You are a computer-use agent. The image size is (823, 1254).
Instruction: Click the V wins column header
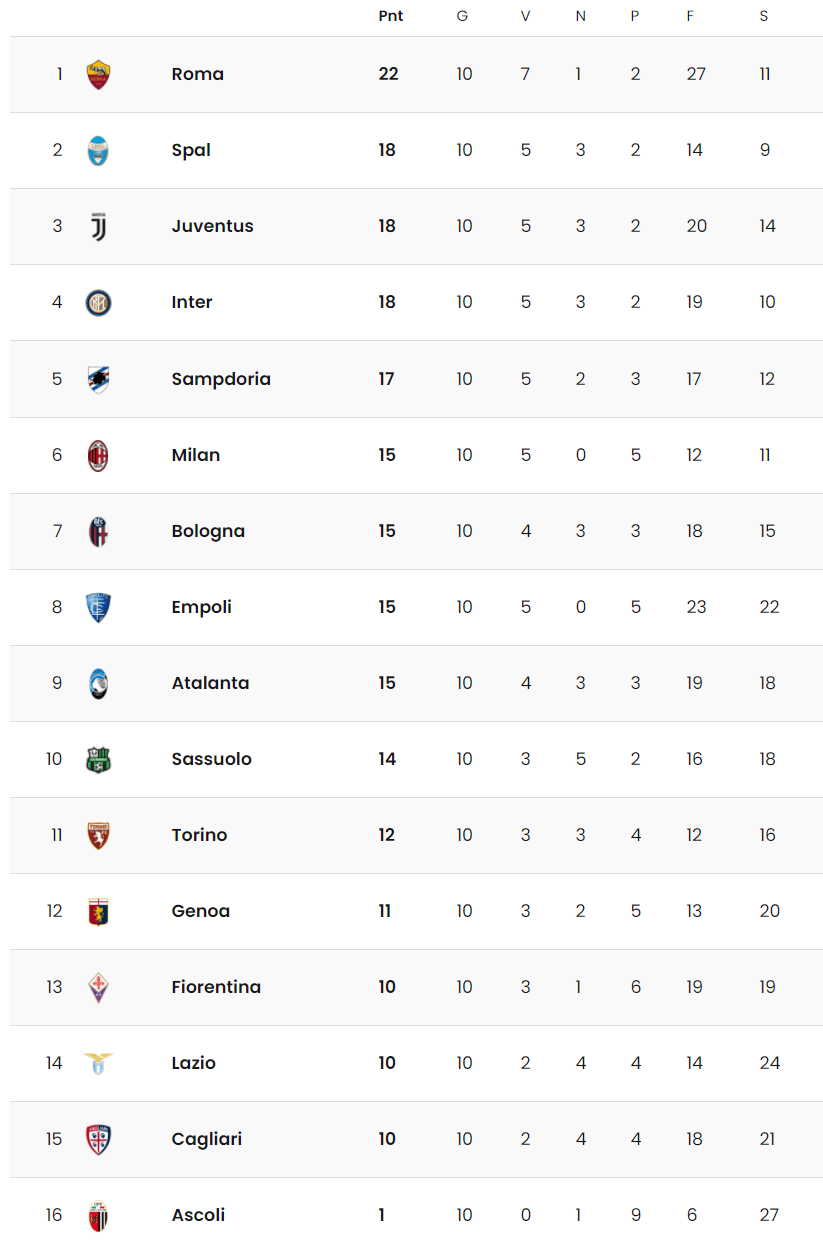525,16
